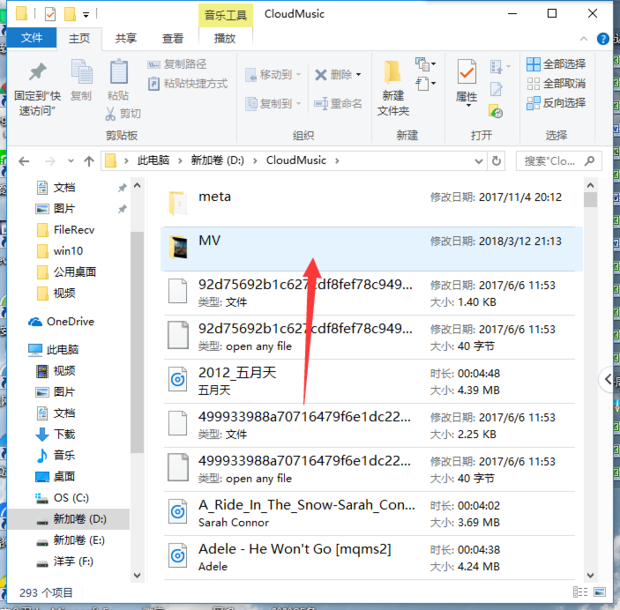The width and height of the screenshot is (620, 610).
Task: Open Customize Quick Access Toolbar dropdown
Action: coord(86,15)
